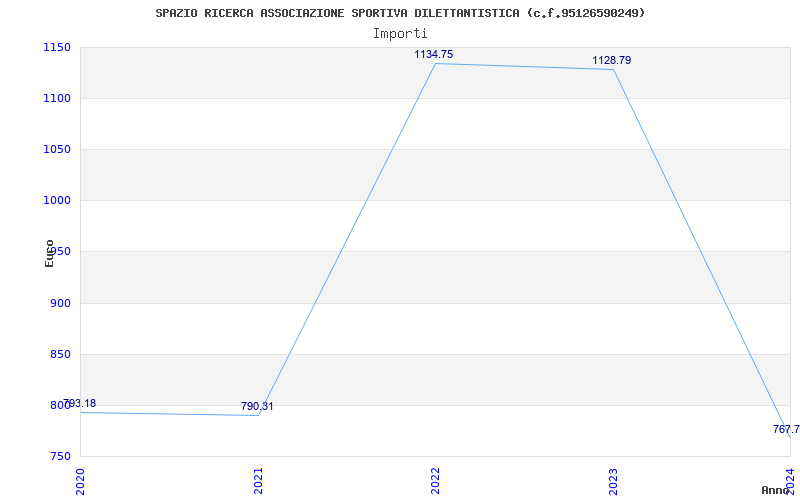Click the 793.18 data label
This screenshot has height=500, width=800.
tap(80, 404)
